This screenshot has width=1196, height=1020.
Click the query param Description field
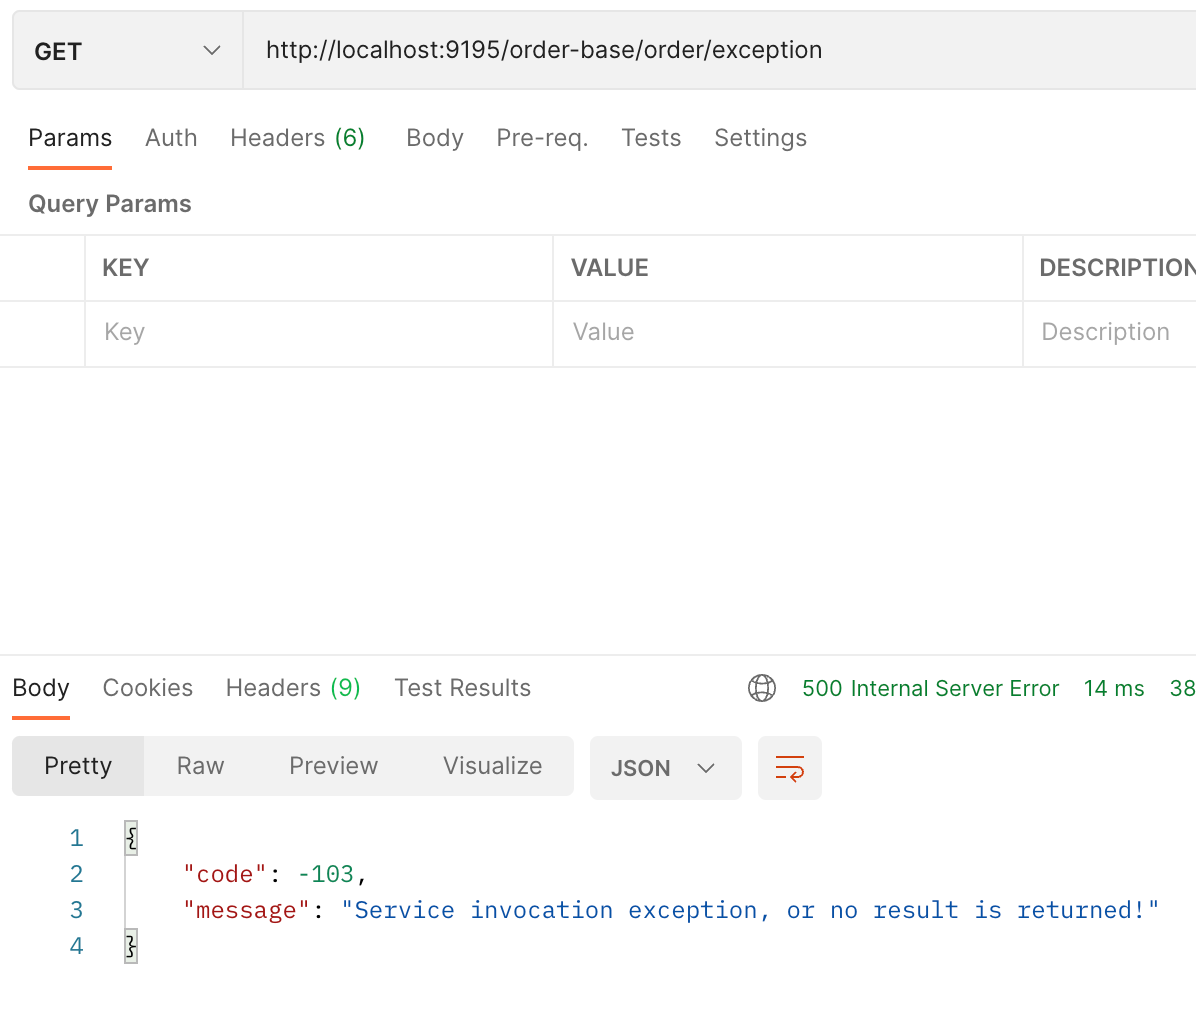(x=1110, y=333)
